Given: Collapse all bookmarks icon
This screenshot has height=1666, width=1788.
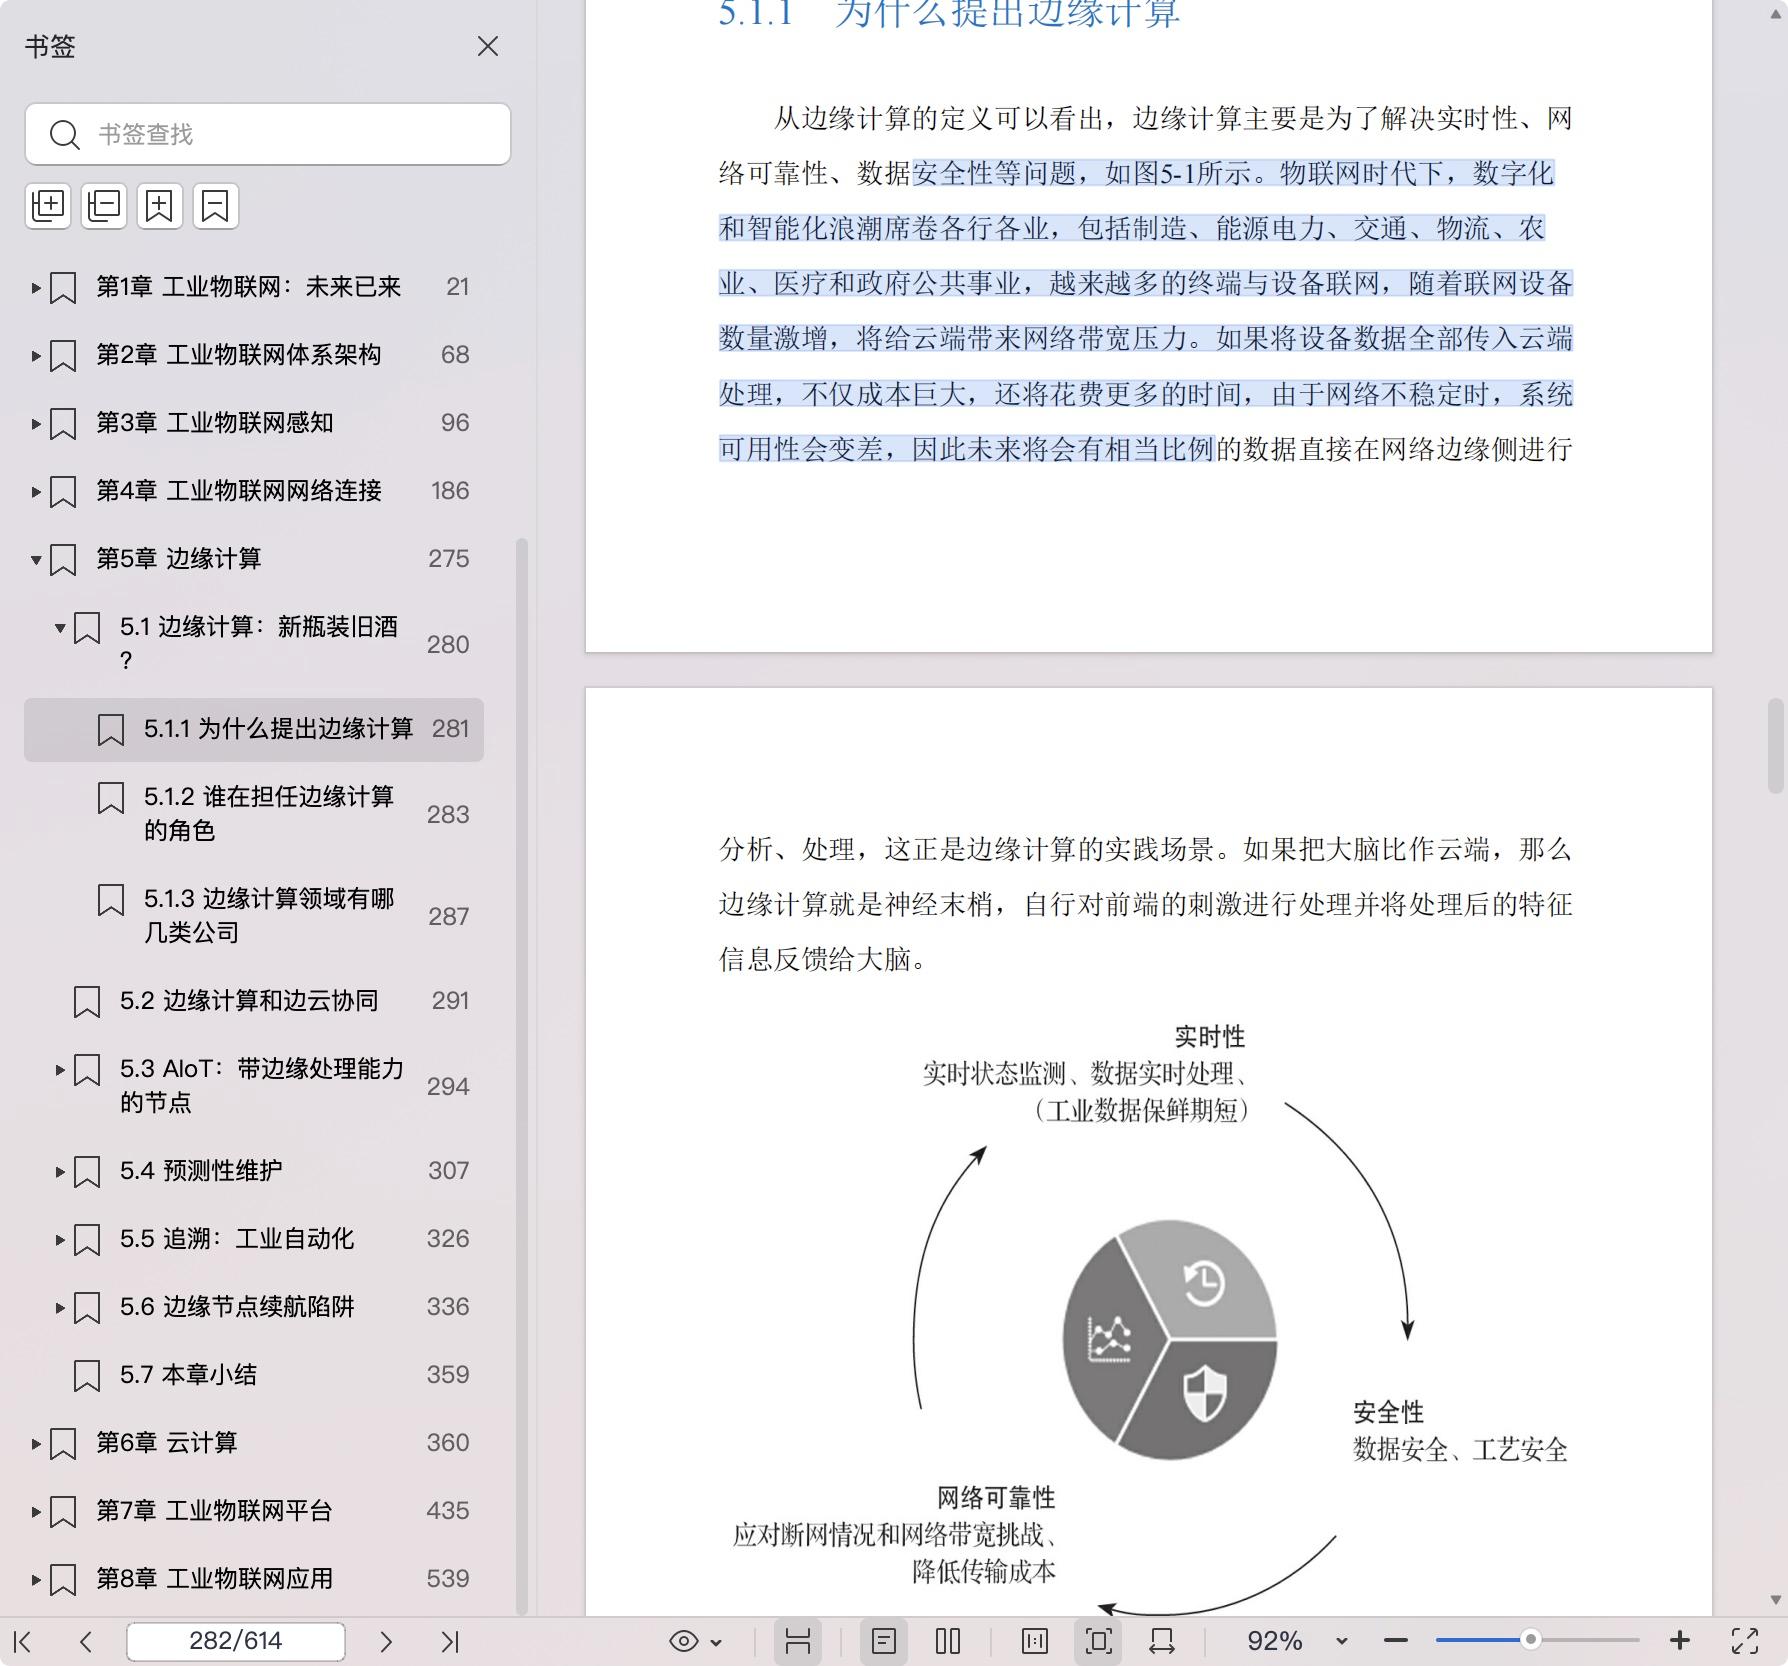Looking at the screenshot, I should (x=104, y=206).
